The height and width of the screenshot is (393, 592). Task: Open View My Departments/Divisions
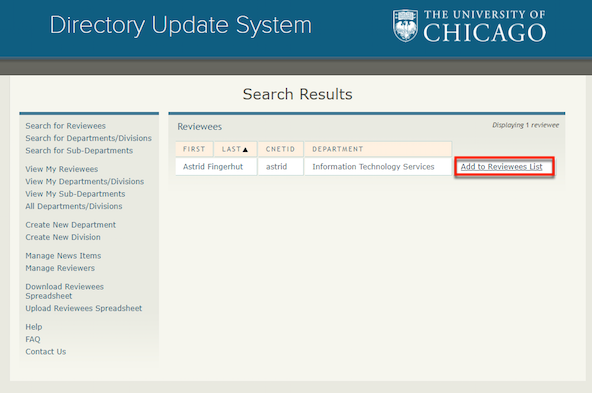pyautogui.click(x=85, y=182)
